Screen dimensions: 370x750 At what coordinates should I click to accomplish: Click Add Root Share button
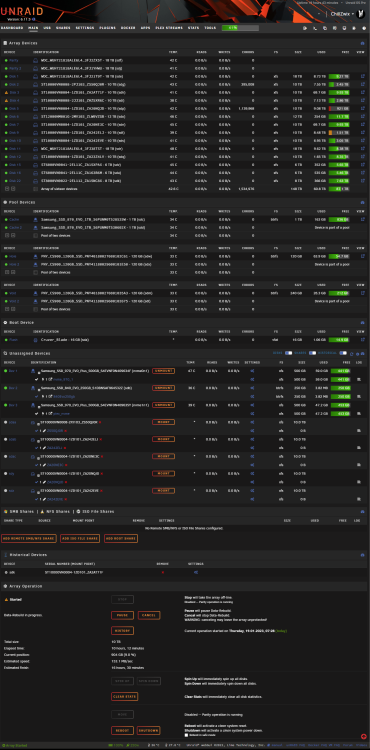121,539
